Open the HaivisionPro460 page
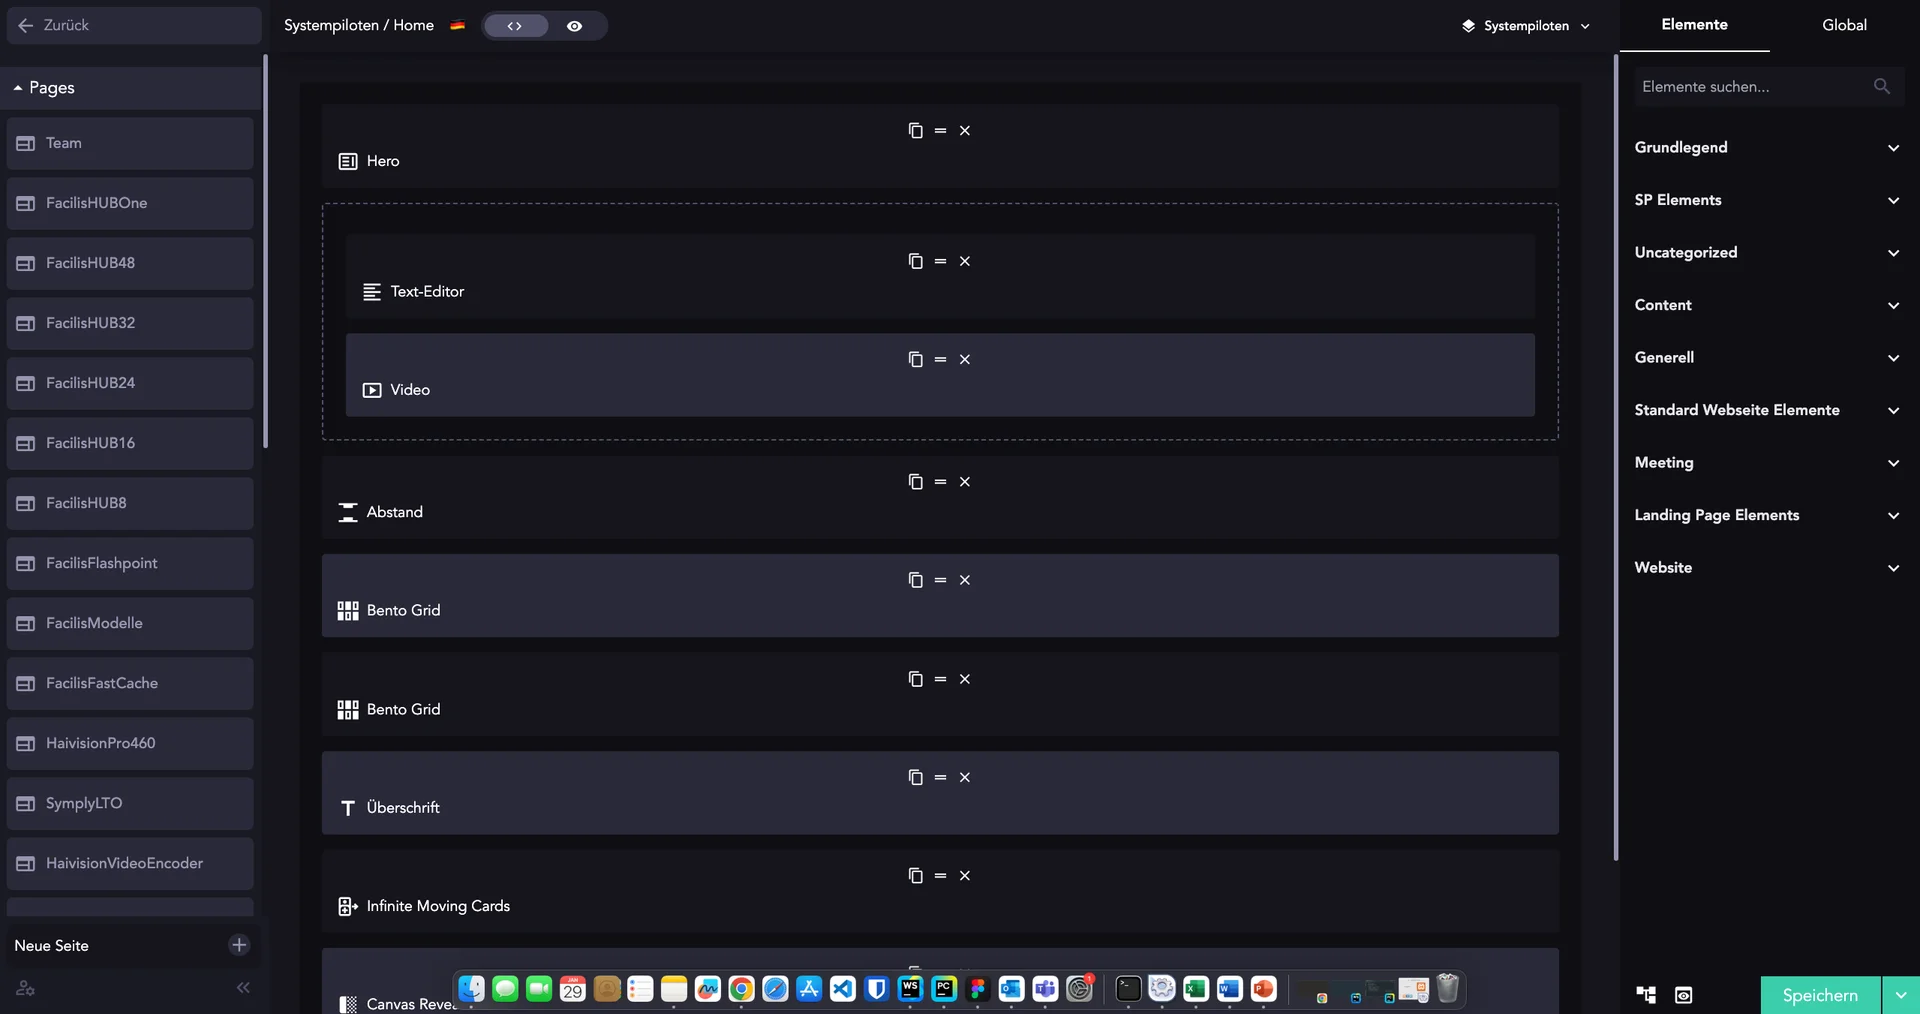The image size is (1920, 1014). click(x=130, y=743)
